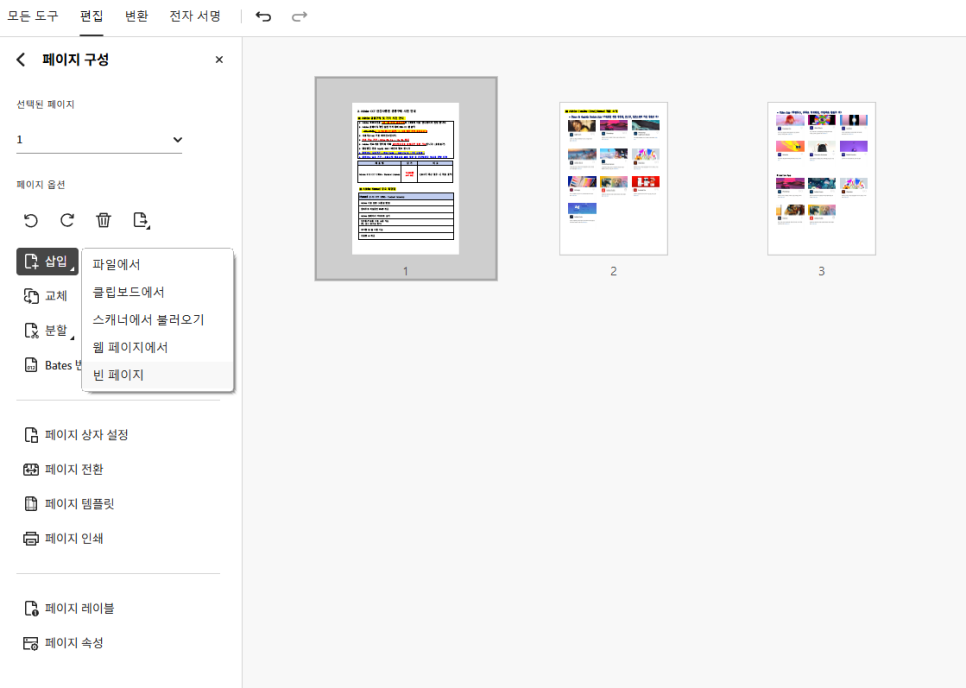The width and height of the screenshot is (966, 688).
Task: Click the 교체 replace pages button
Action: pos(46,296)
